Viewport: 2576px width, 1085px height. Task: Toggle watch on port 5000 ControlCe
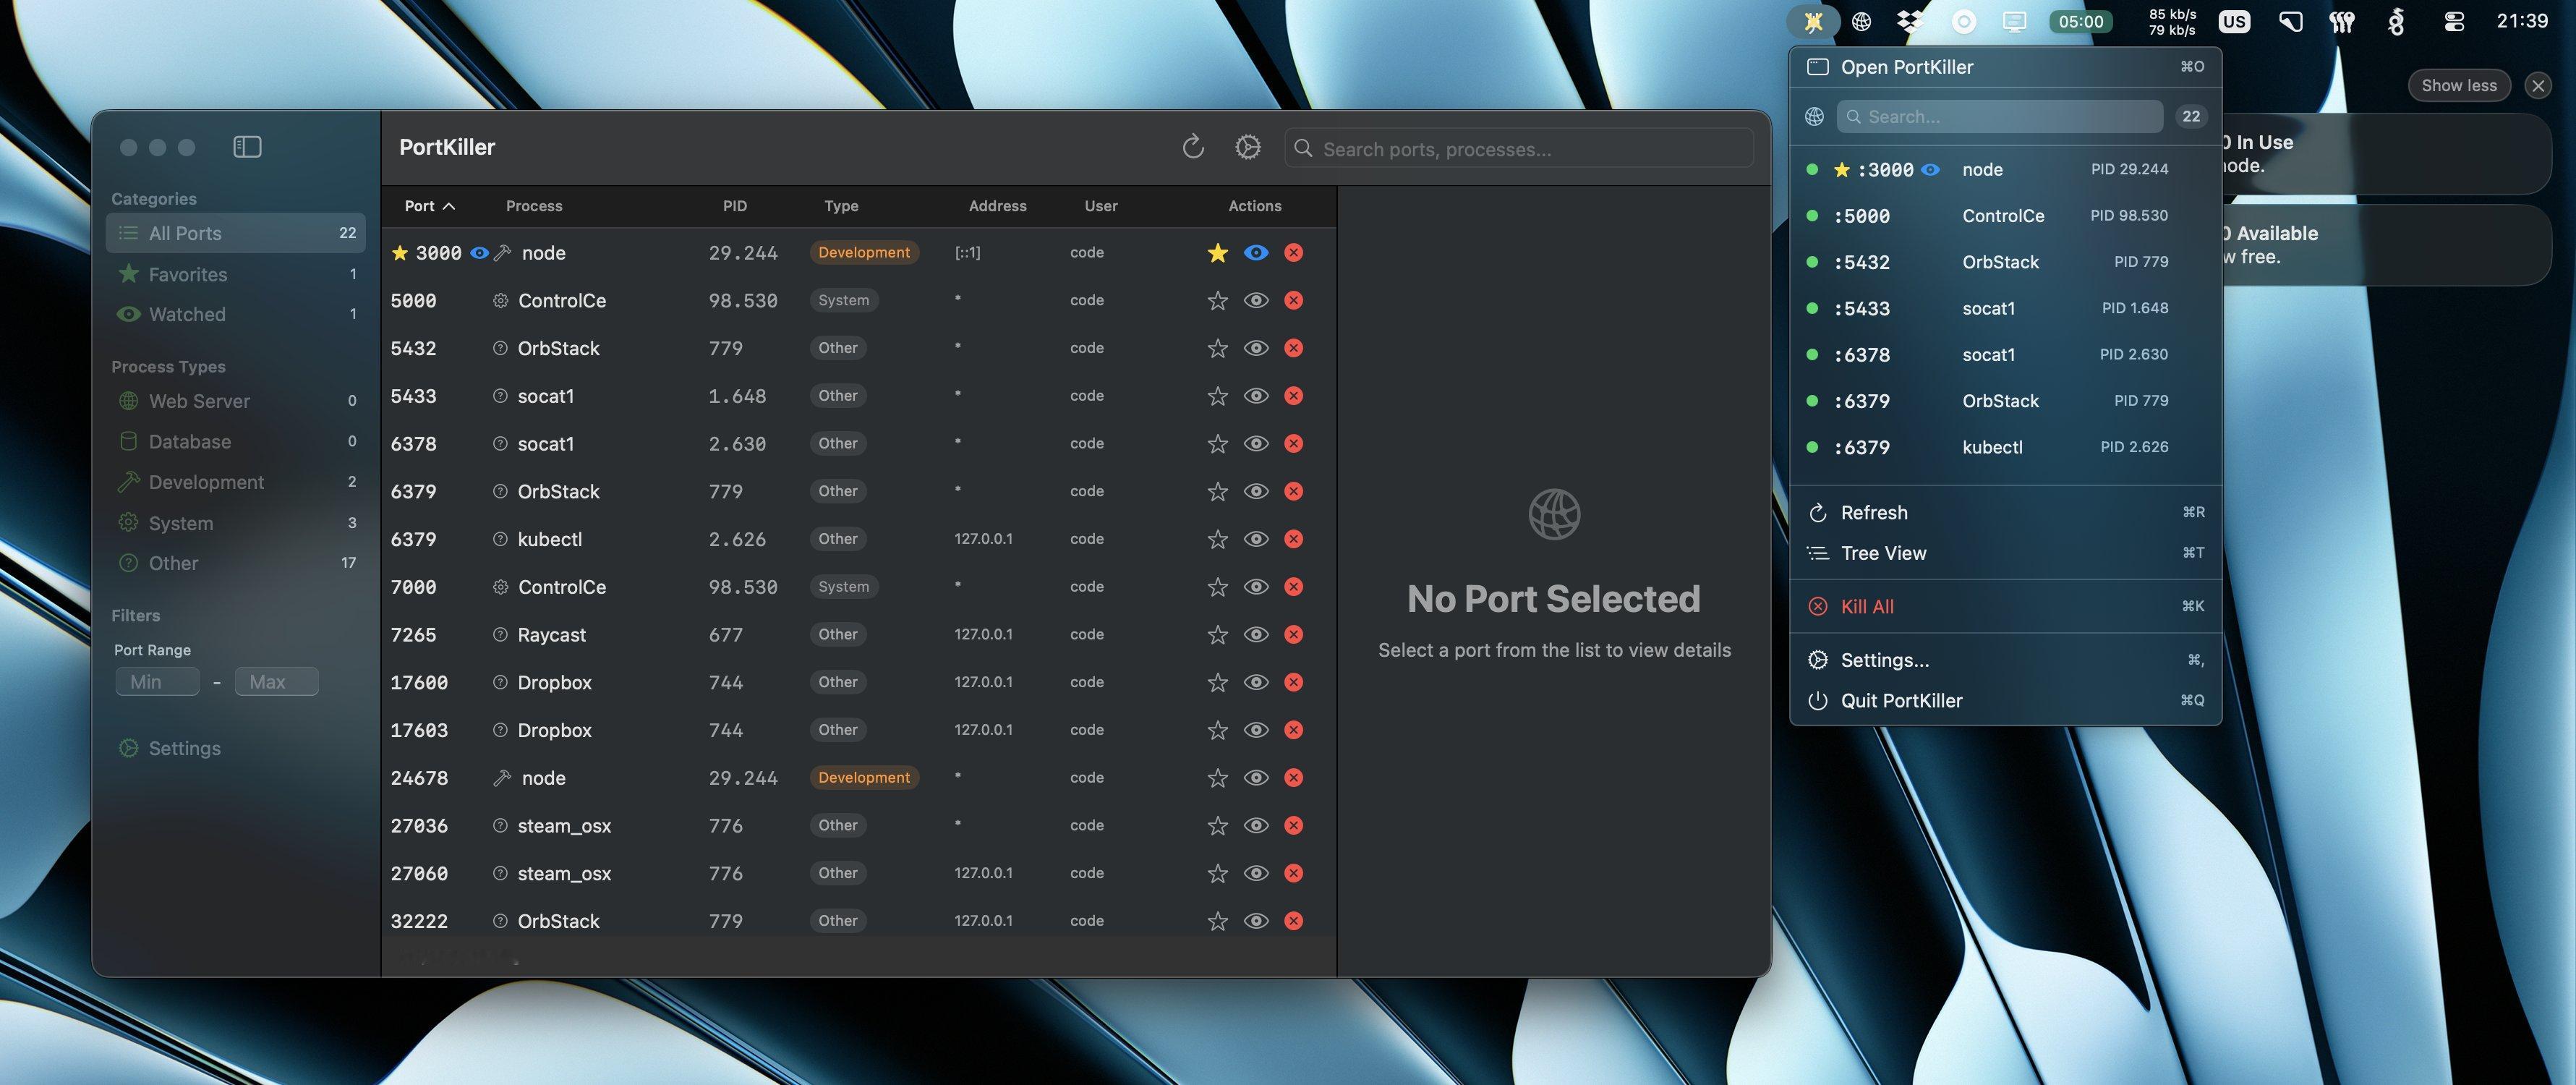click(x=1255, y=300)
